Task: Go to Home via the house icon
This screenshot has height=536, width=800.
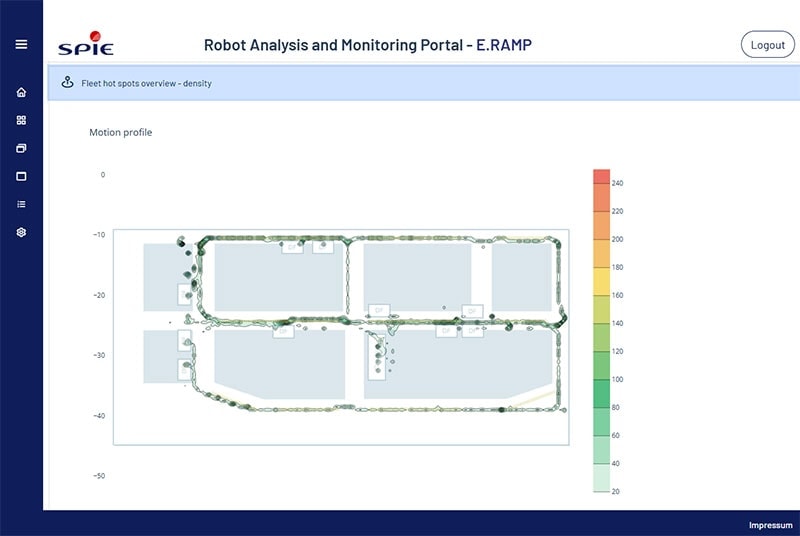Action: [21, 92]
